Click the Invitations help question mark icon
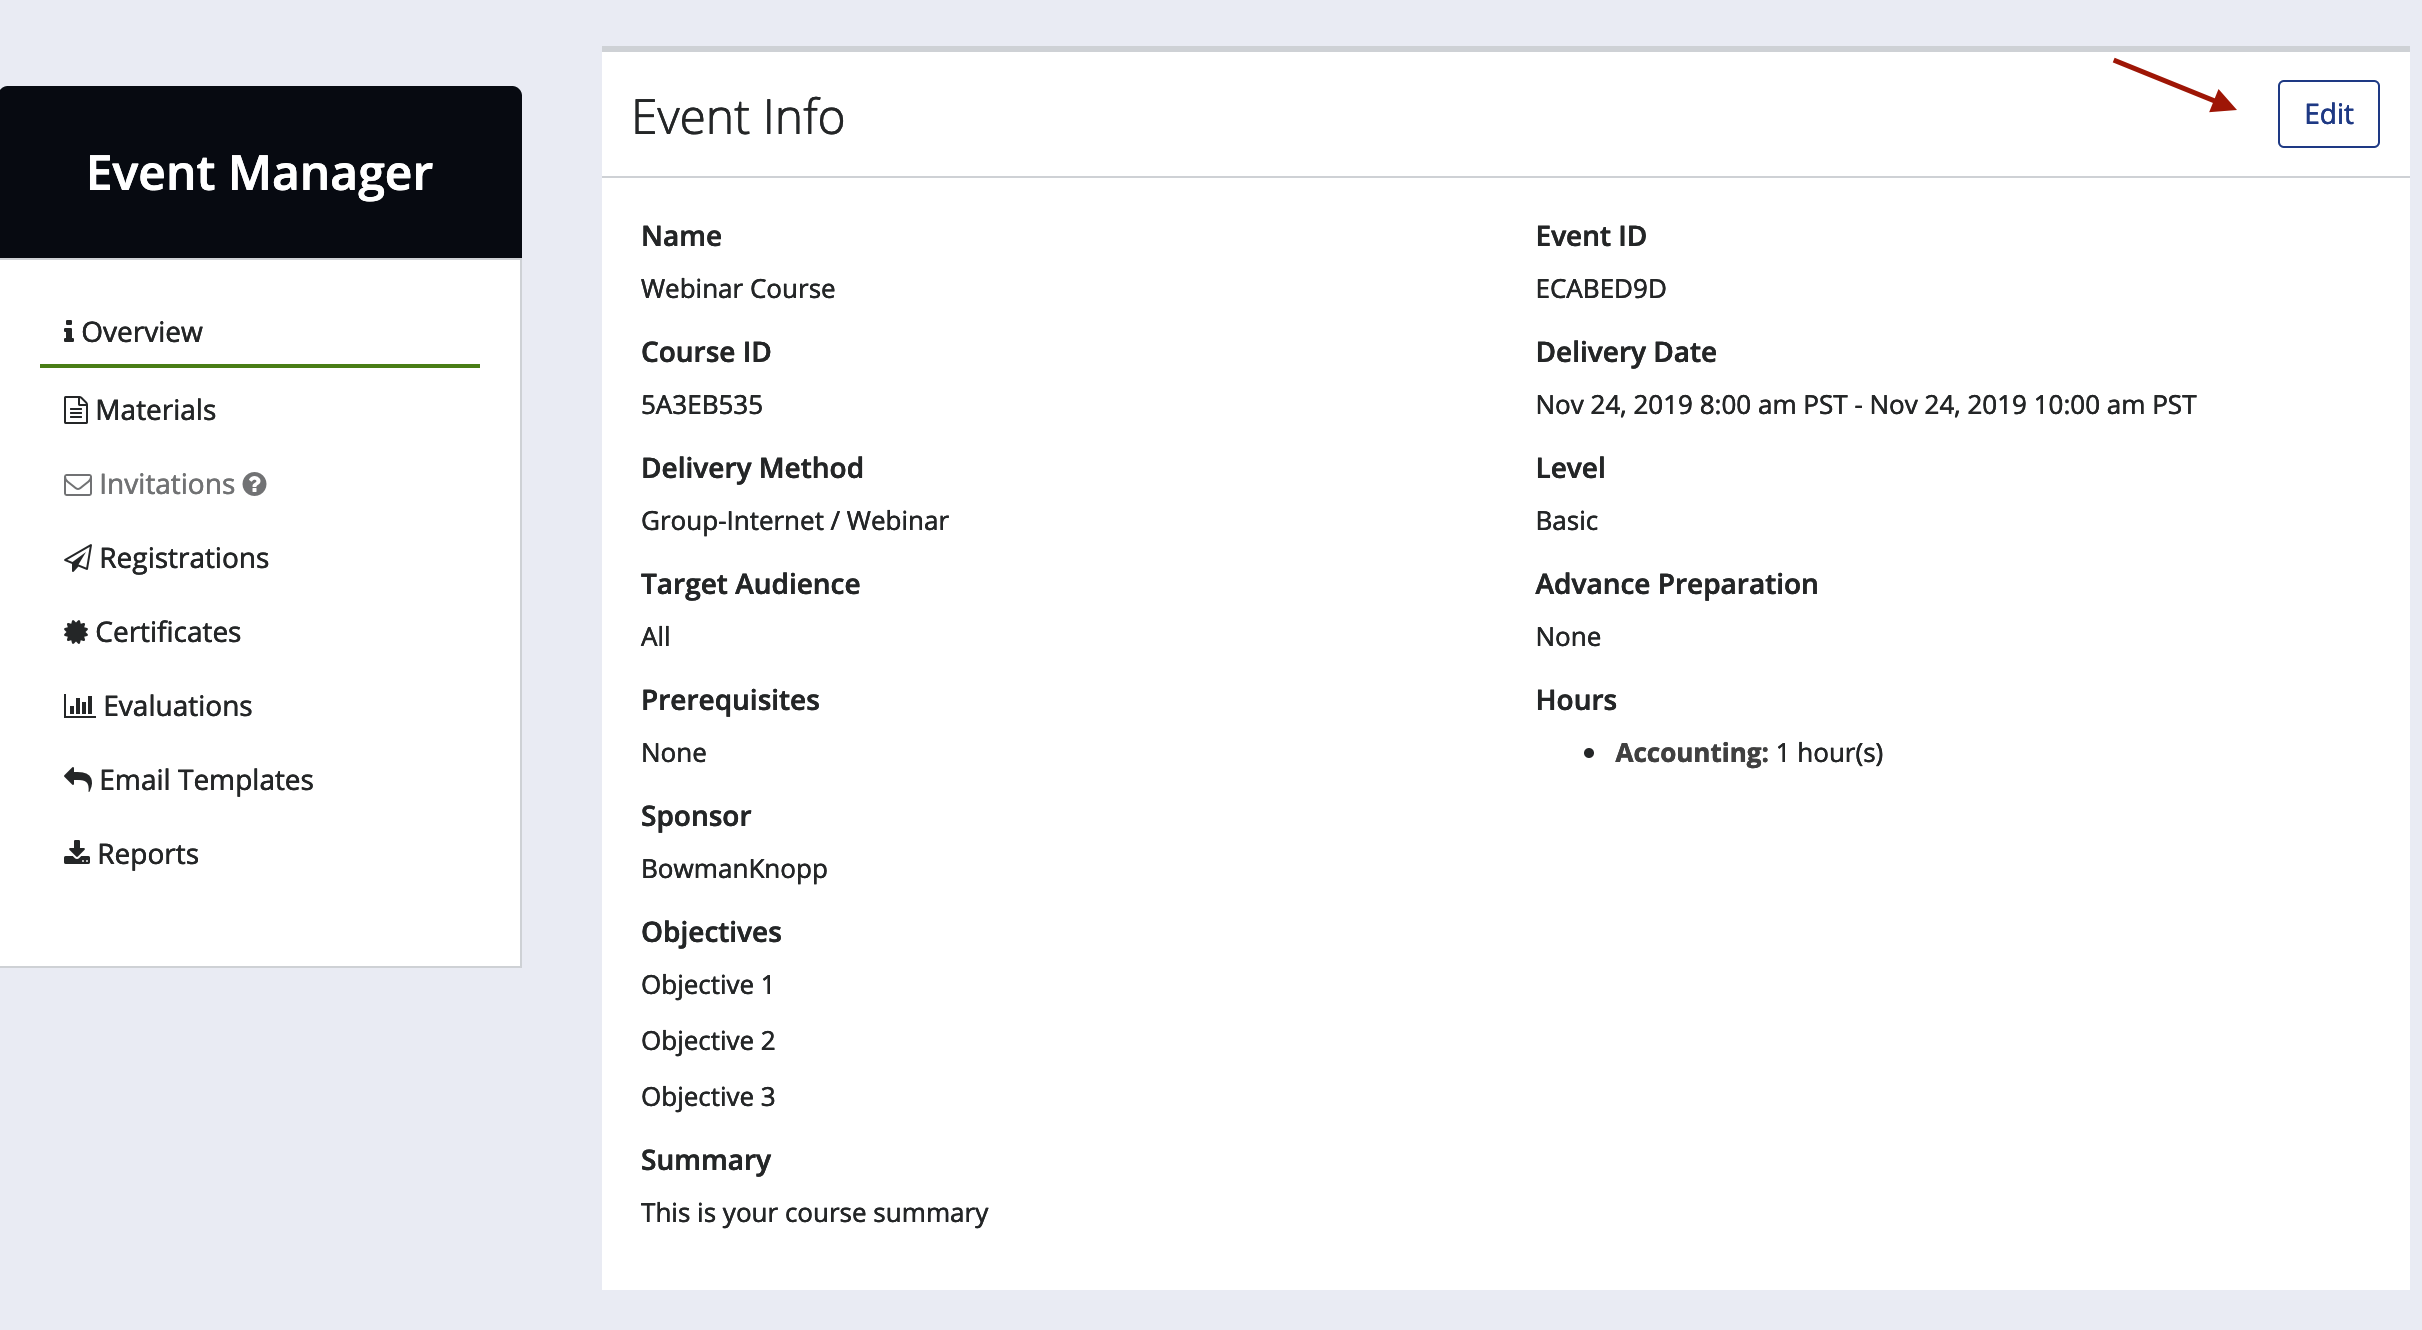Image resolution: width=2422 pixels, height=1330 pixels. click(255, 484)
